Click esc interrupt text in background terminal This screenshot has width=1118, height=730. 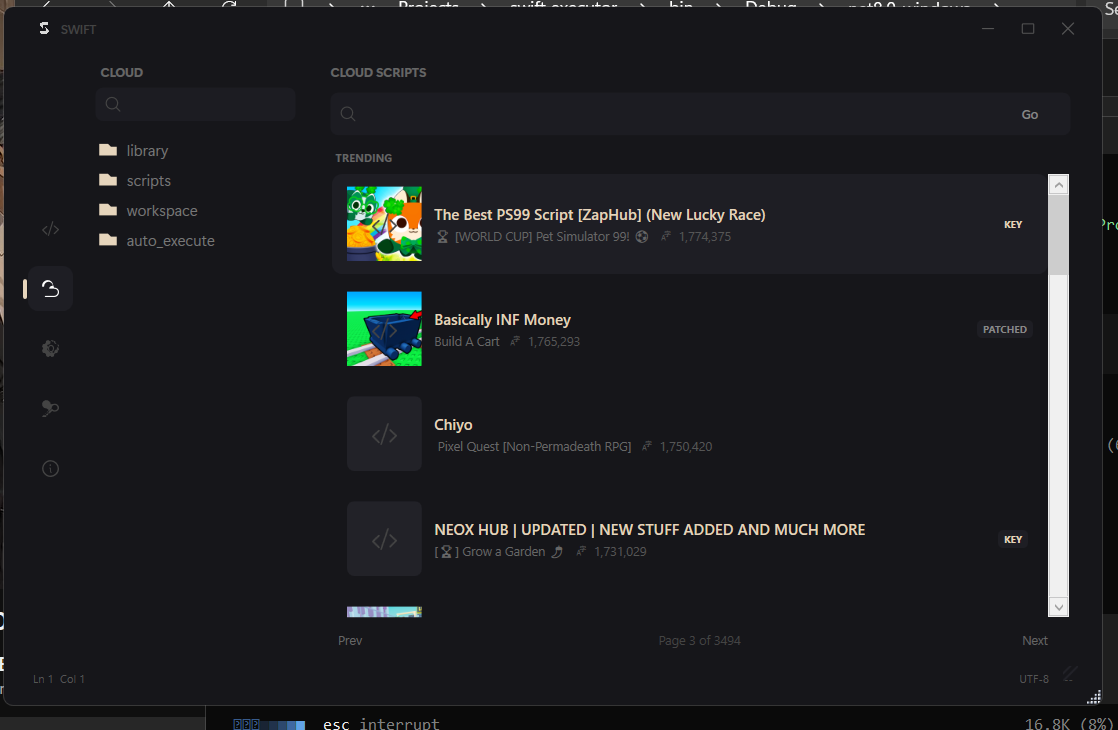pos(381,724)
